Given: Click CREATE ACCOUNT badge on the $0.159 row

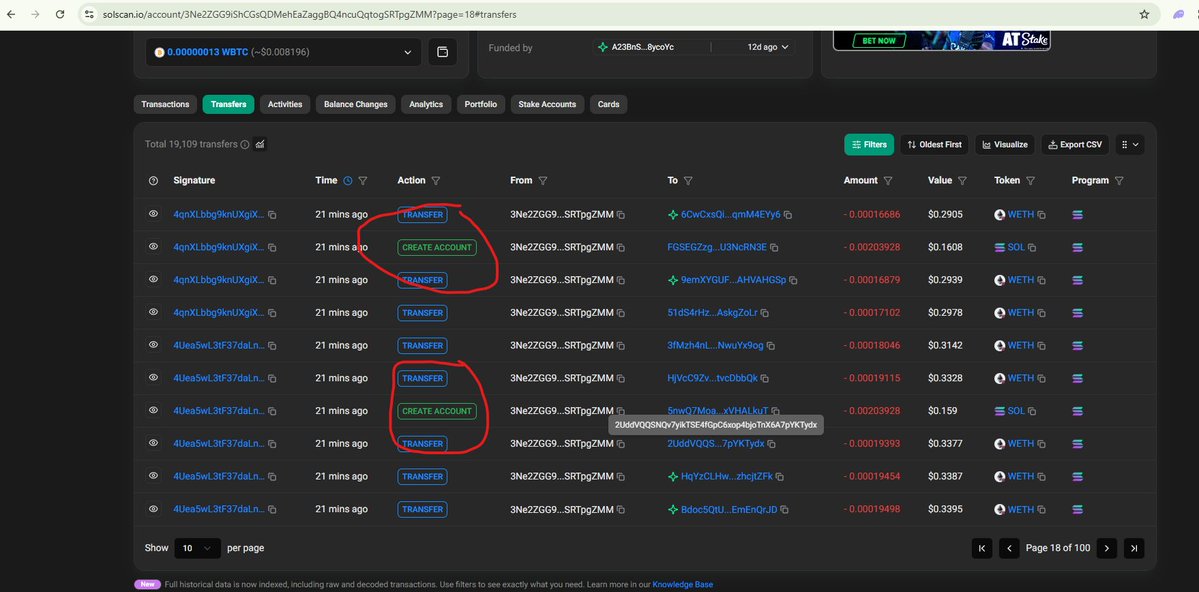Looking at the screenshot, I should (x=437, y=411).
